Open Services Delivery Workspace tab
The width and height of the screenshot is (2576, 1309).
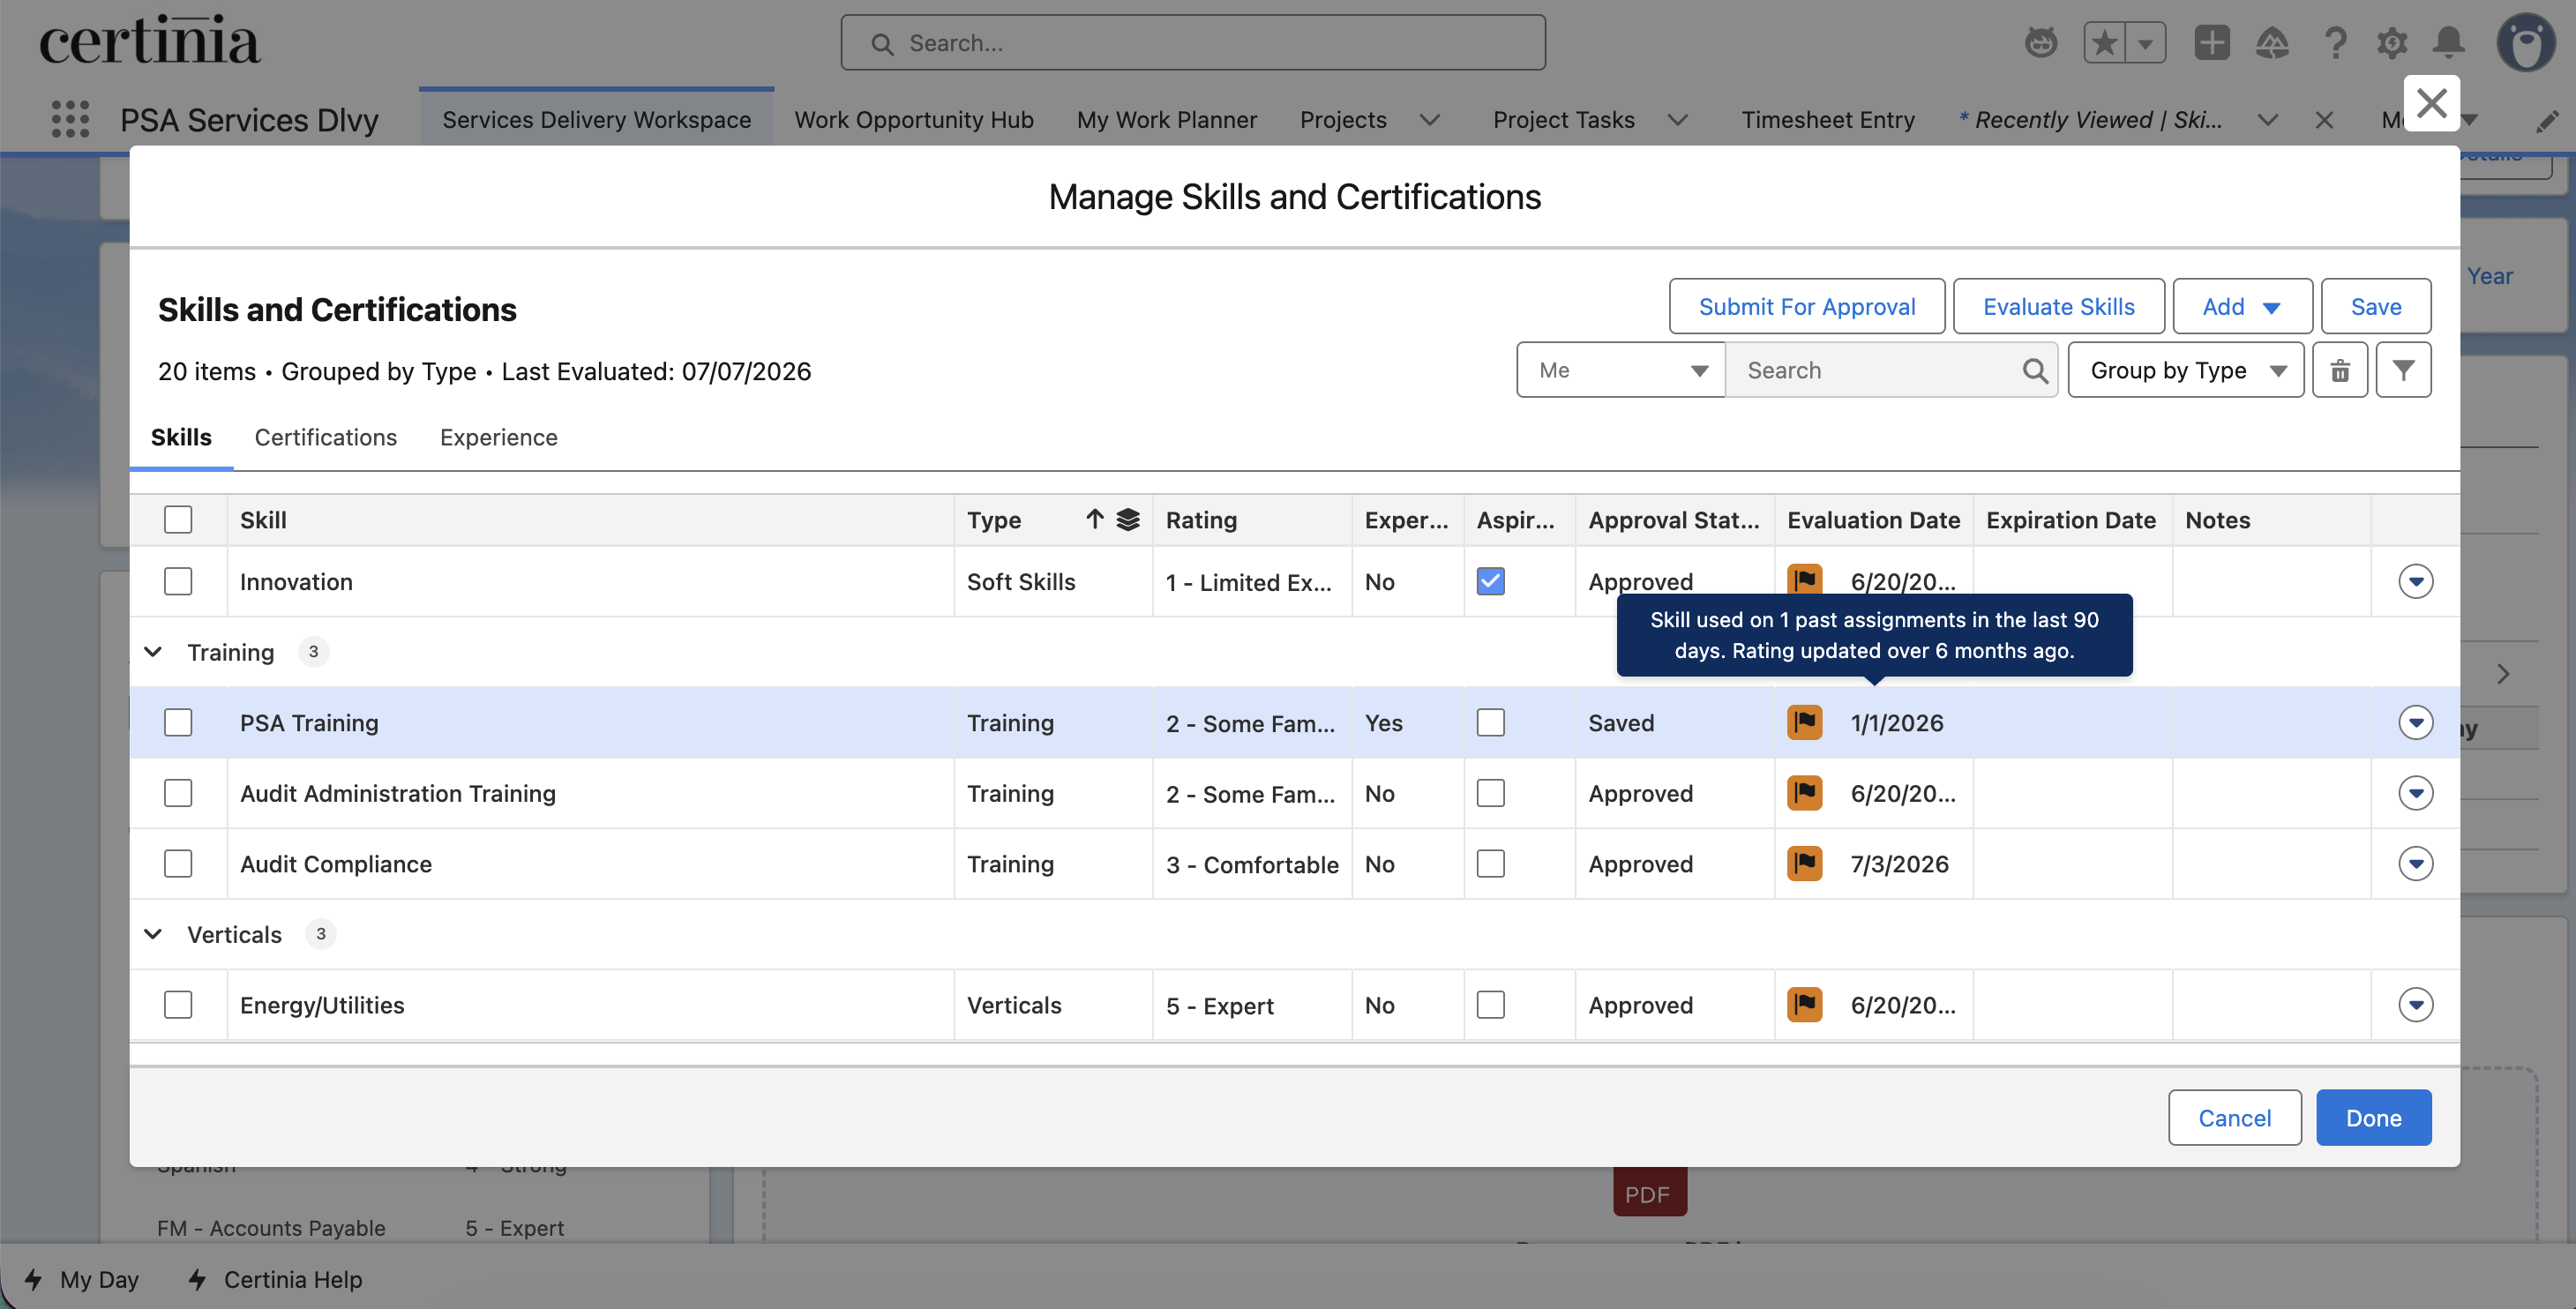[x=596, y=120]
